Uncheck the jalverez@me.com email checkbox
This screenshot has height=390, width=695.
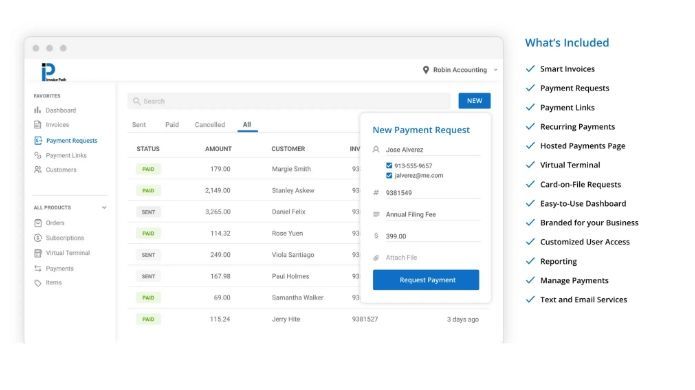click(389, 176)
